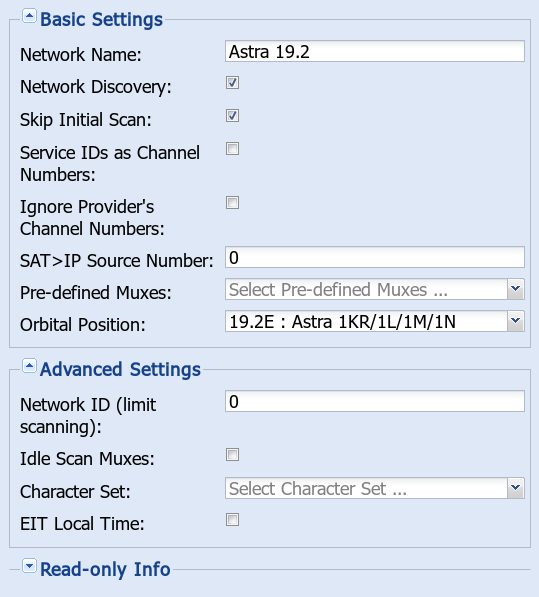Enable the EIT Local Time checkbox
Viewport: 539px width, 597px height.
[x=232, y=519]
